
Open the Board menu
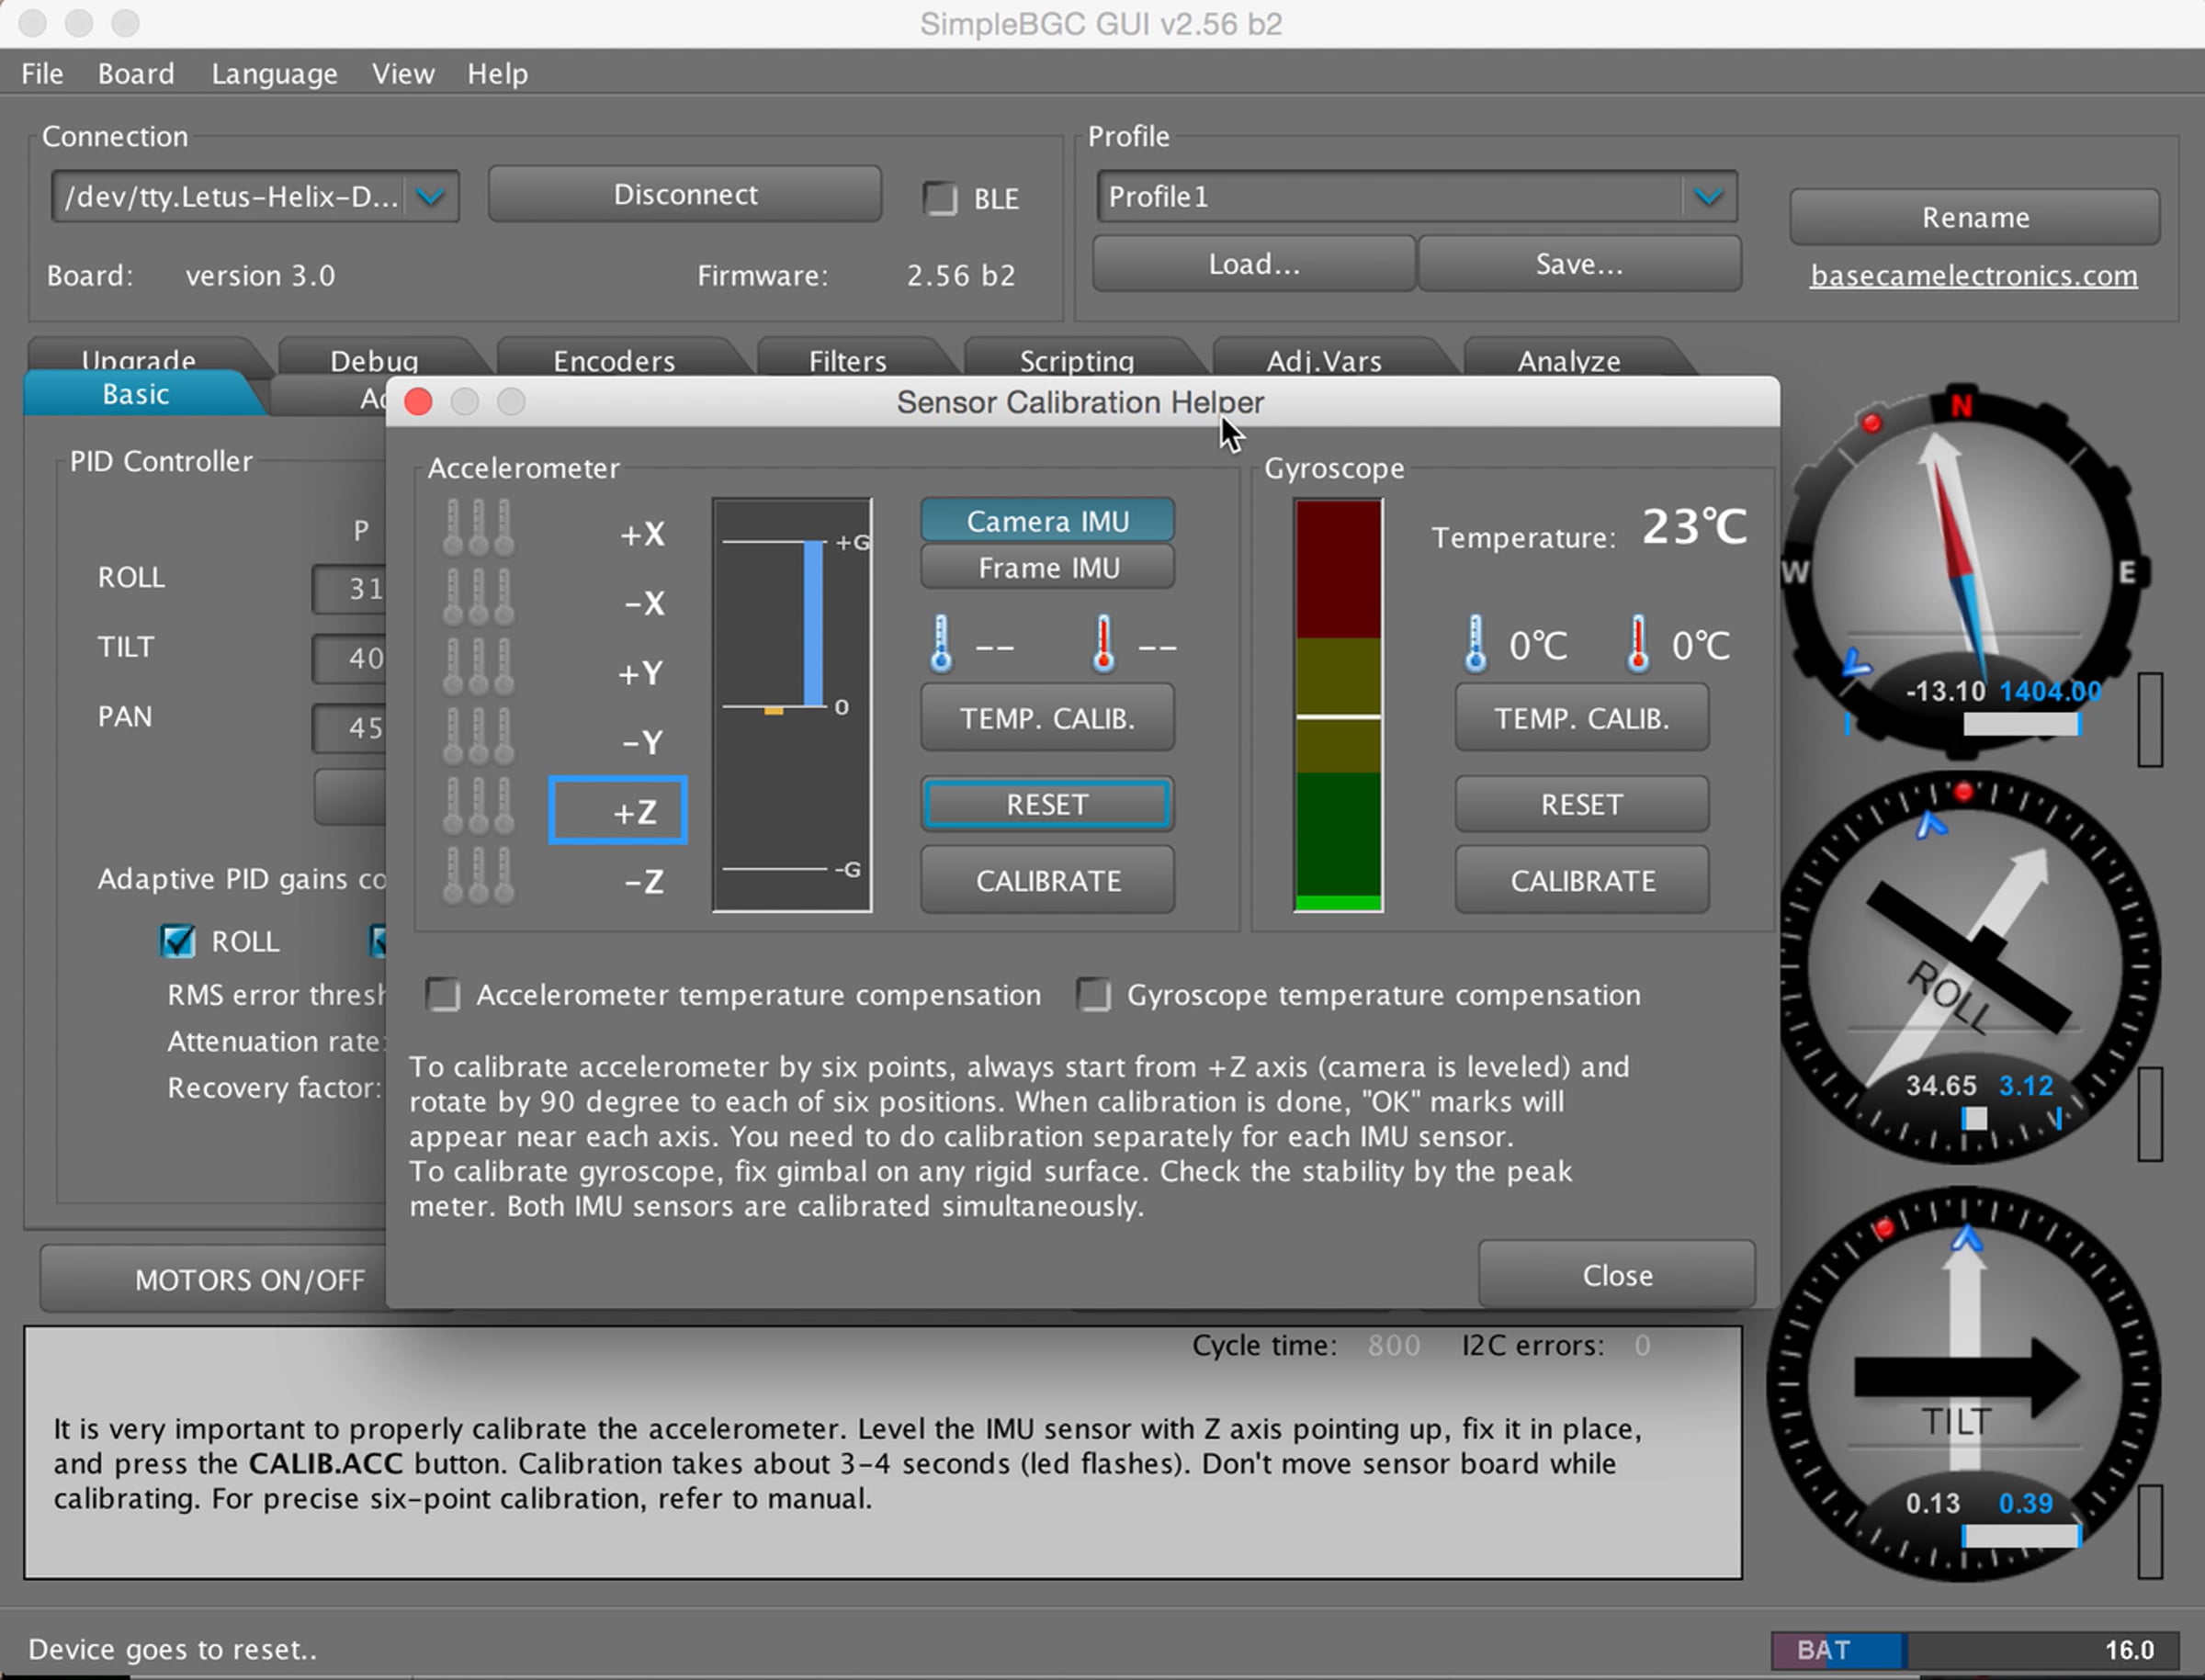[136, 74]
